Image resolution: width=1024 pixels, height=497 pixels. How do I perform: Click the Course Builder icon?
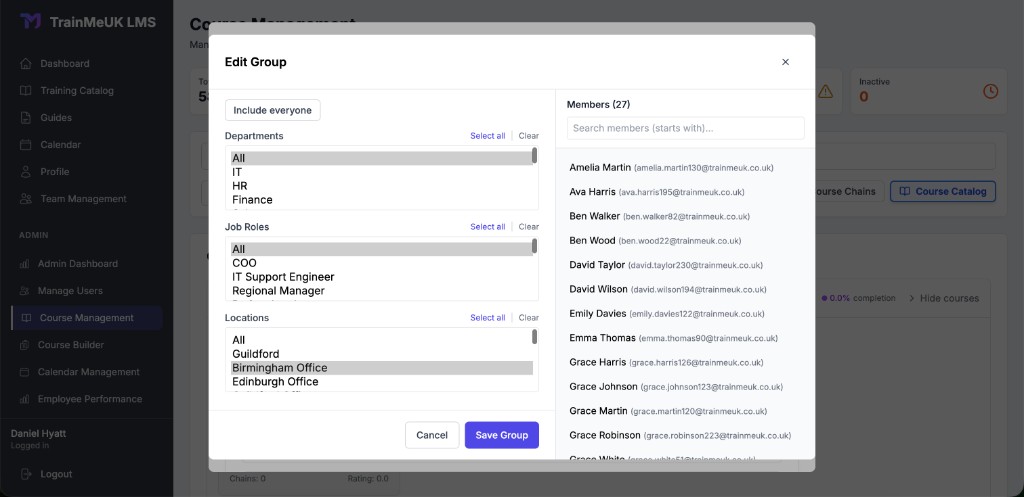click(24, 345)
